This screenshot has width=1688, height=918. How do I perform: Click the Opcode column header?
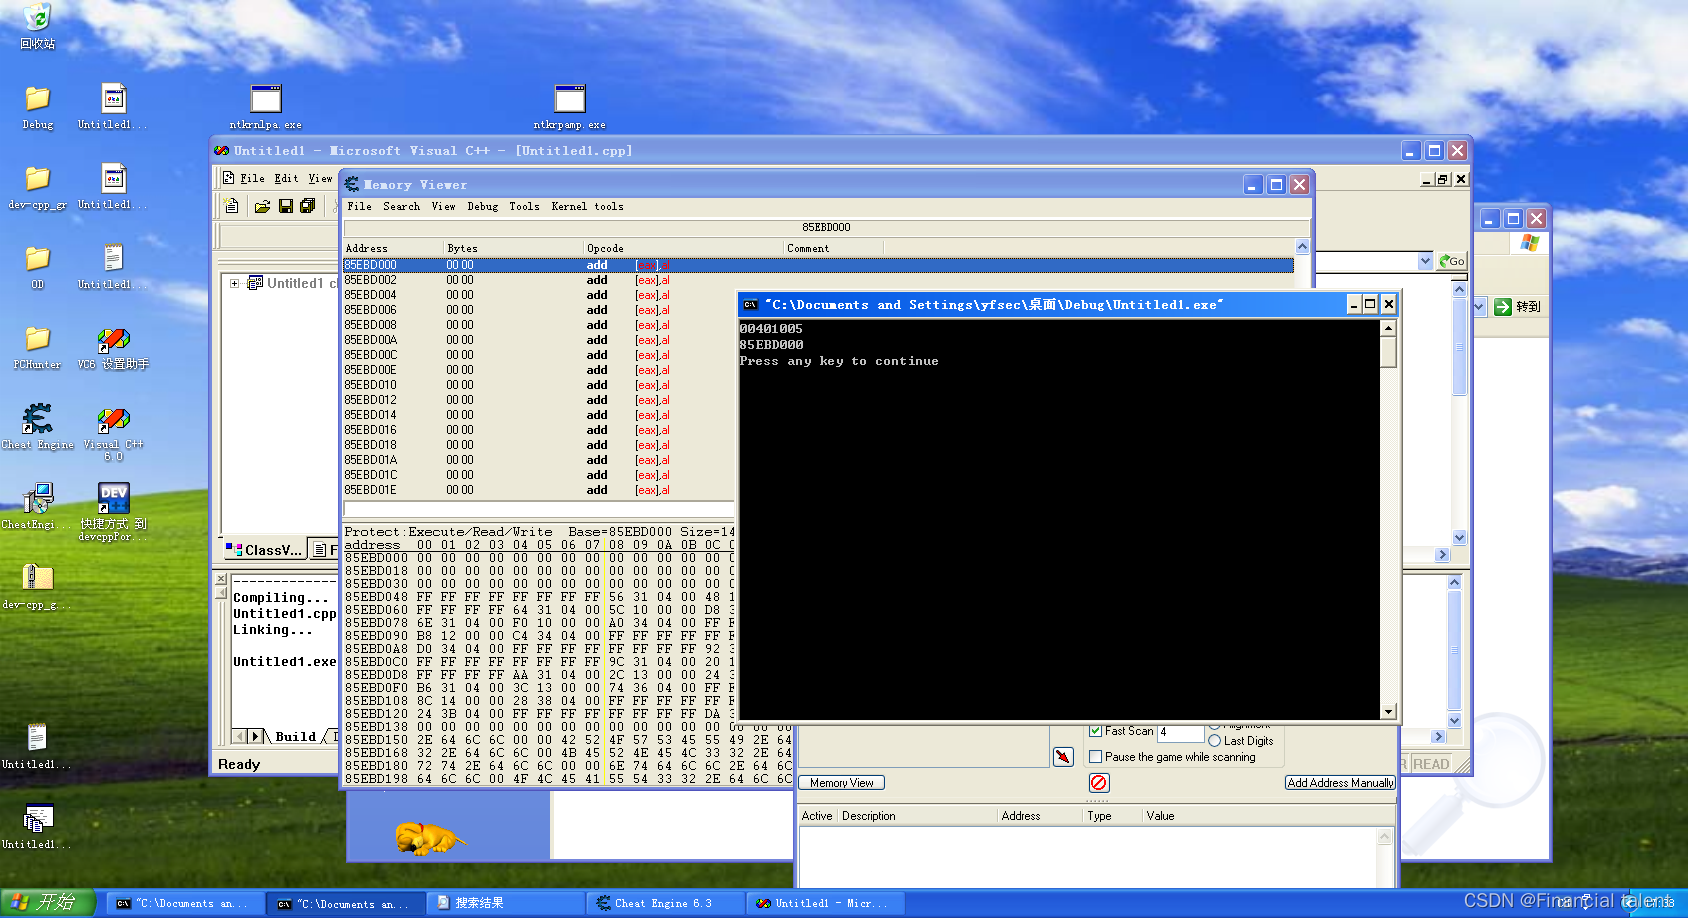coord(683,248)
